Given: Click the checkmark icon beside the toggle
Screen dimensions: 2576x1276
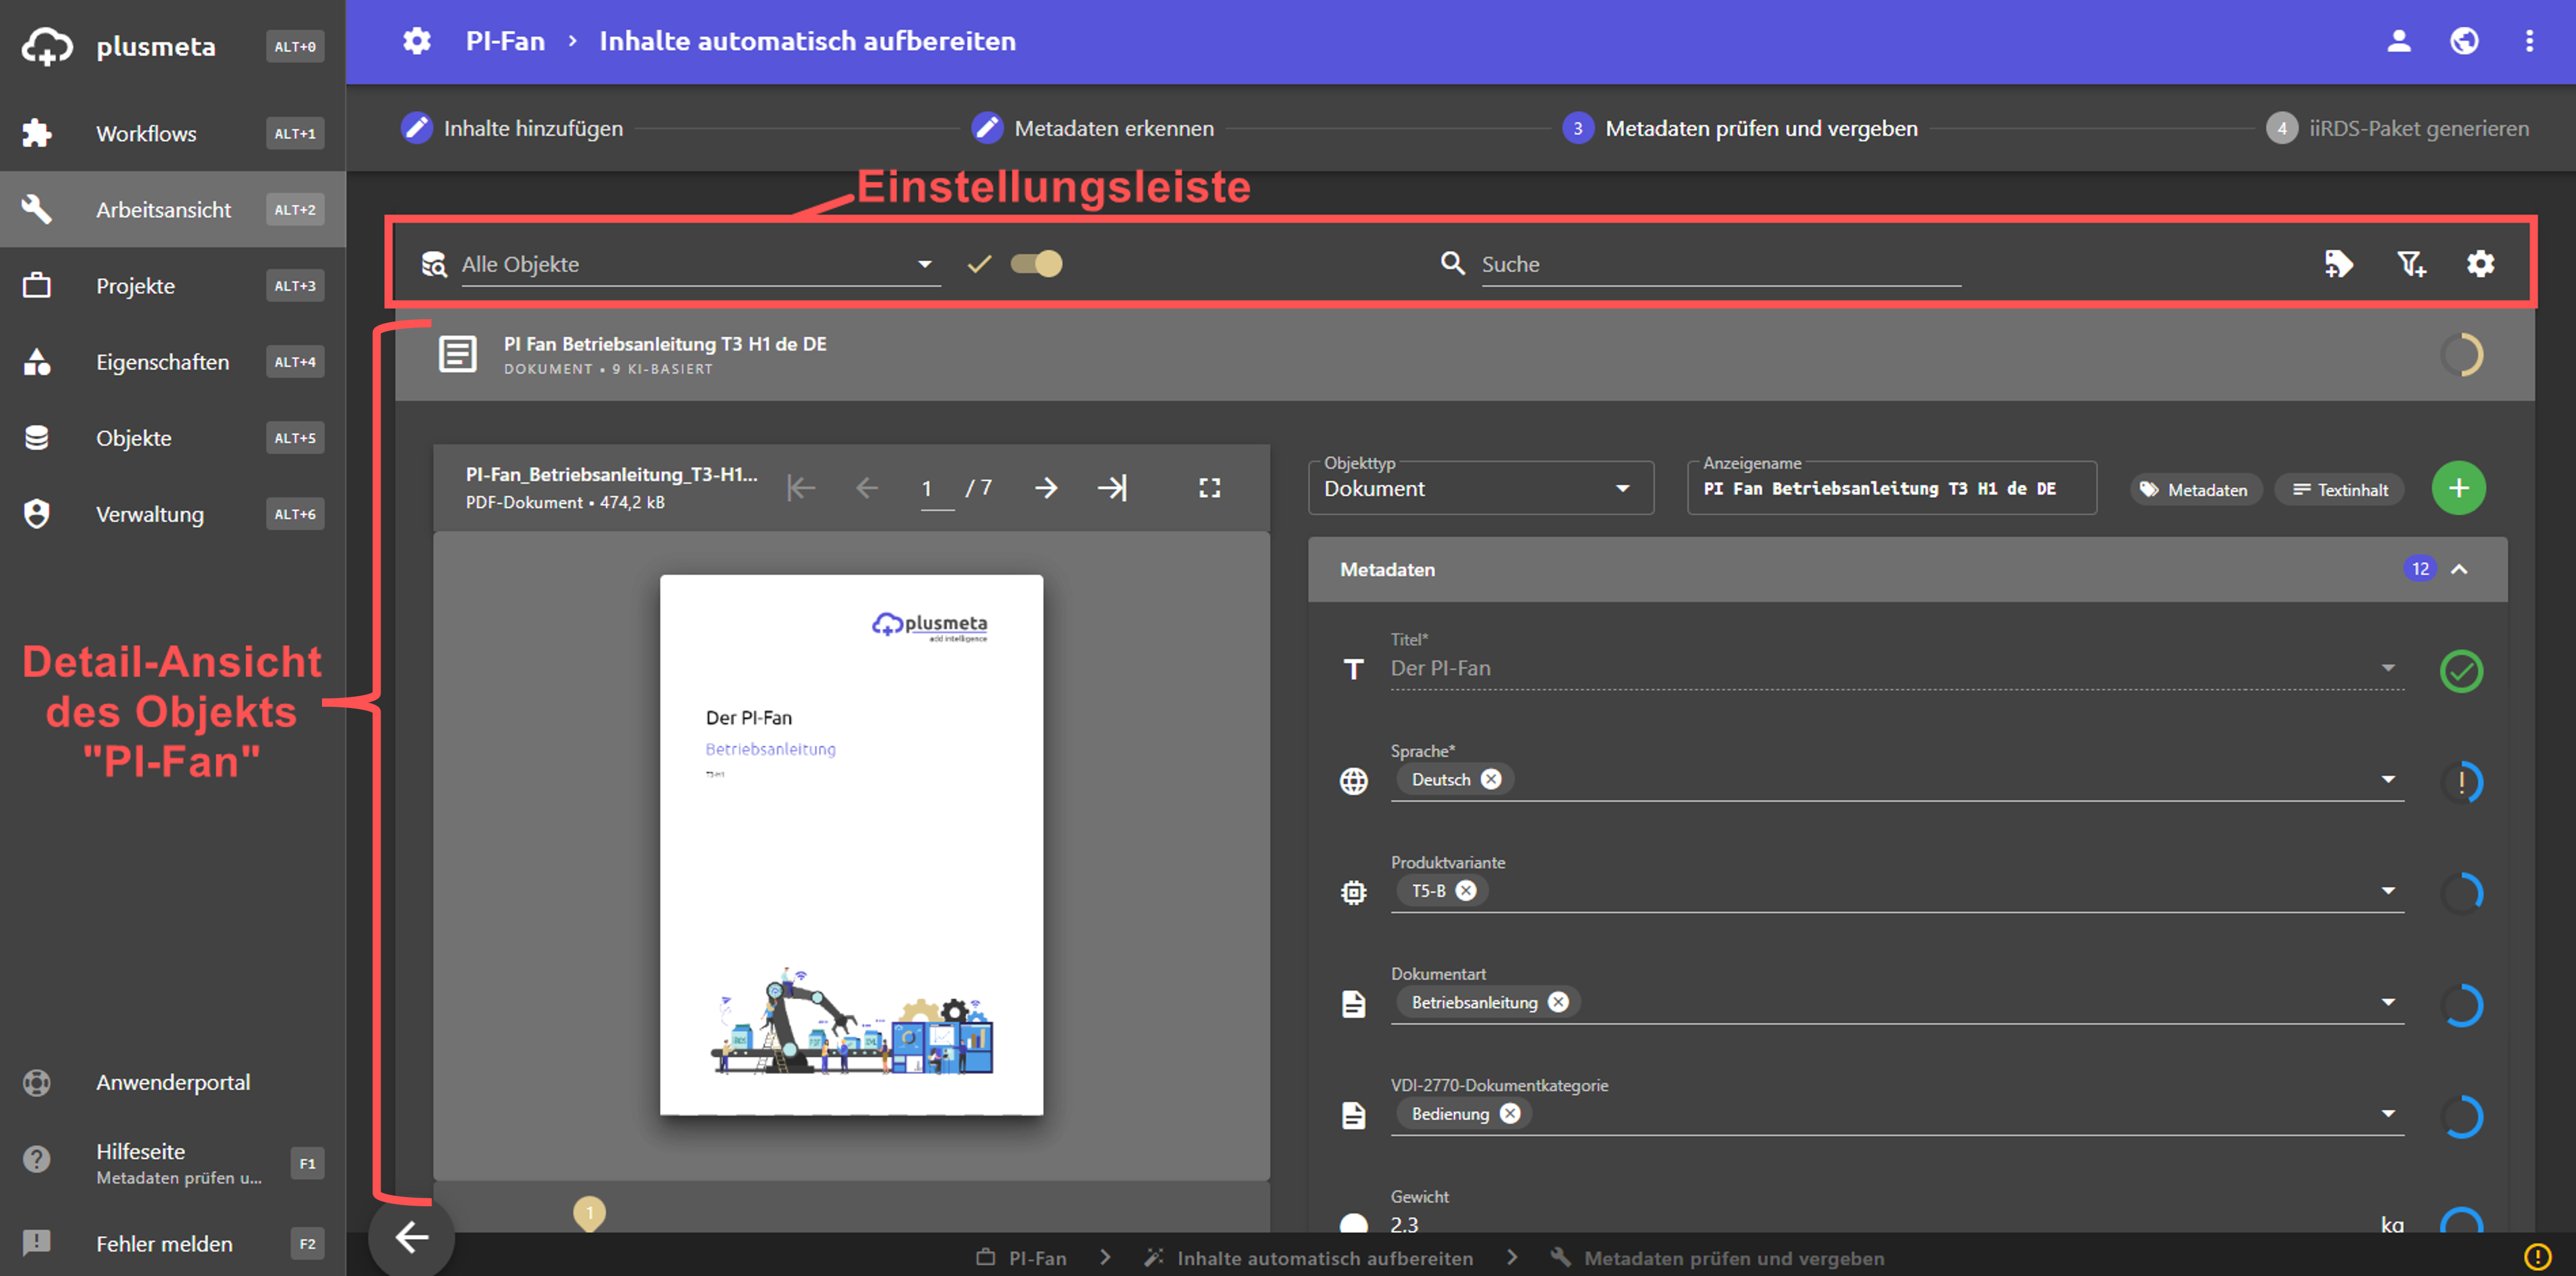Looking at the screenshot, I should (979, 264).
